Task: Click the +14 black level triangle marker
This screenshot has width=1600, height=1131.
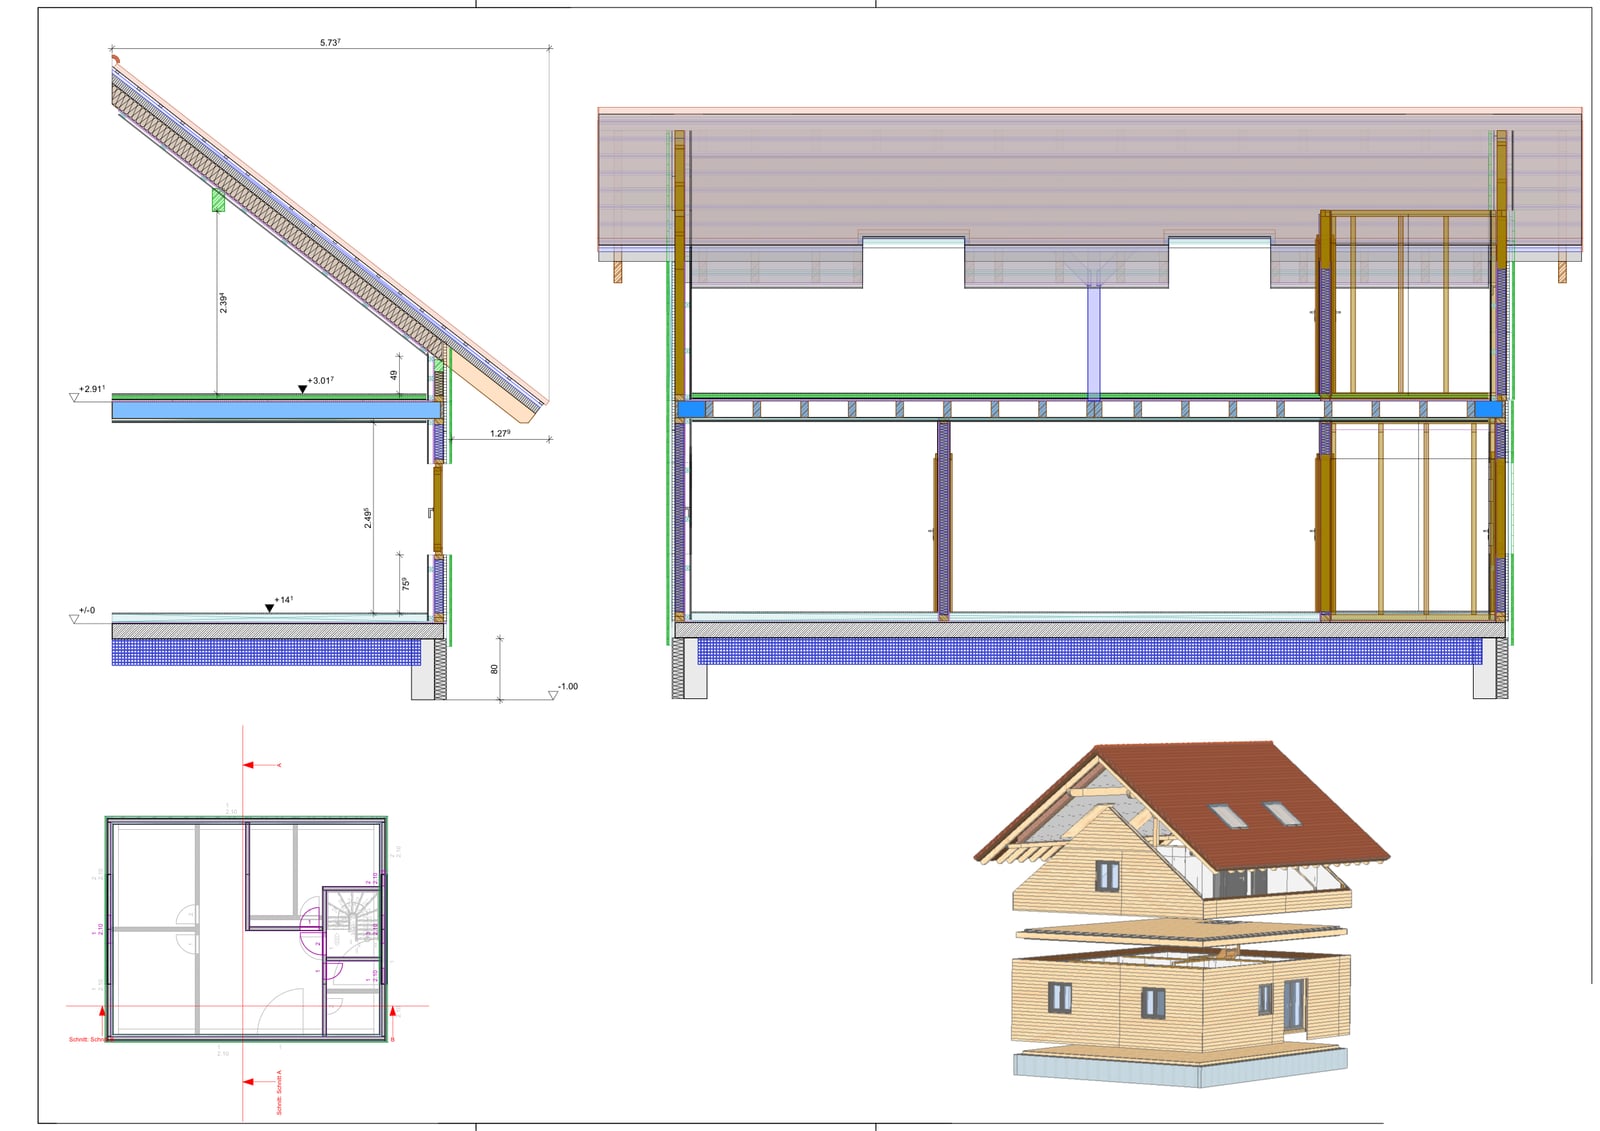Action: coord(269,608)
